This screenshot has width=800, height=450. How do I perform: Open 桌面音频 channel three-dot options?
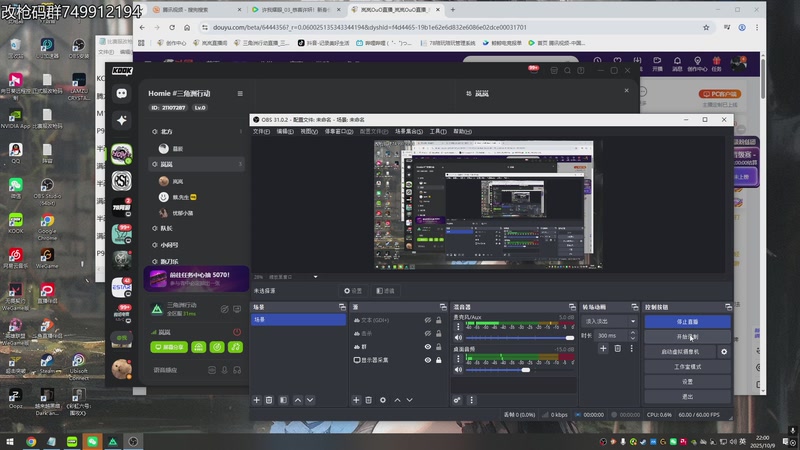tap(458, 359)
